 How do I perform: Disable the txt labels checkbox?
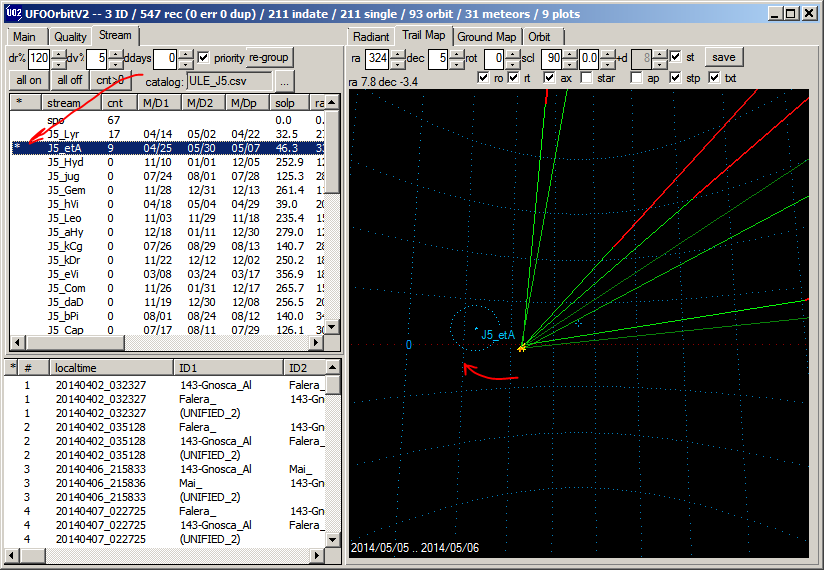(x=714, y=78)
